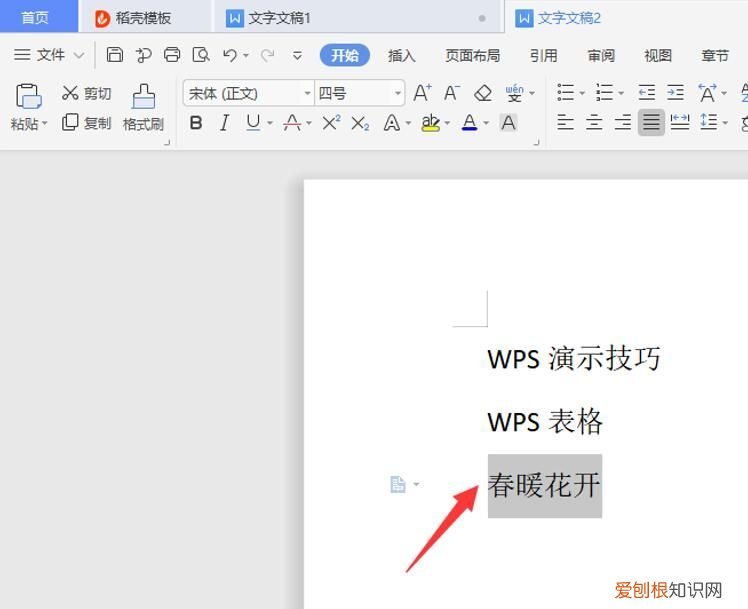This screenshot has width=748, height=609.
Task: Toggle Italic formatting
Action: [x=224, y=123]
